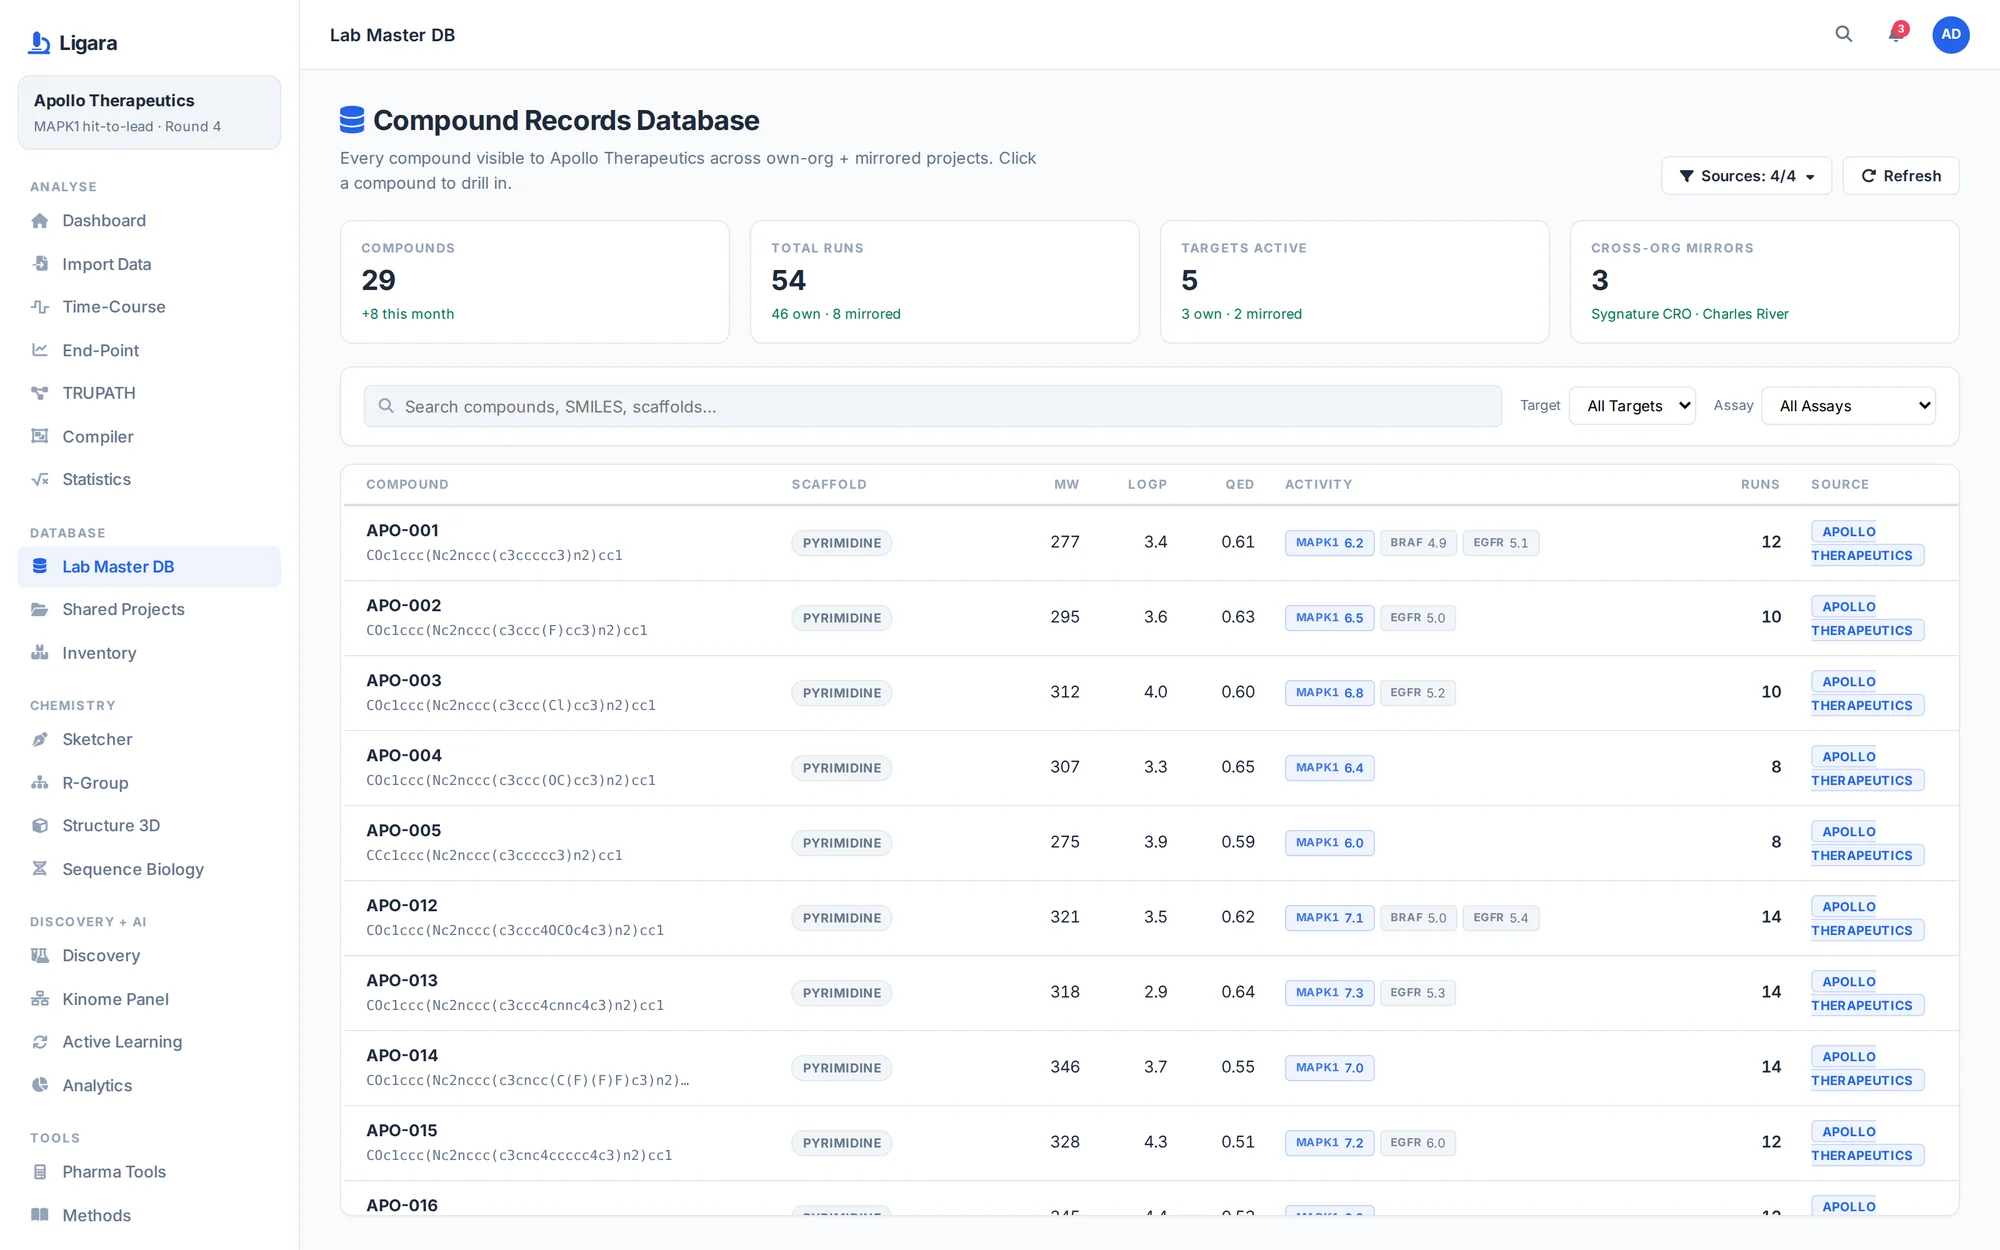Click the BRAF 4.9 activity tag

[1418, 543]
